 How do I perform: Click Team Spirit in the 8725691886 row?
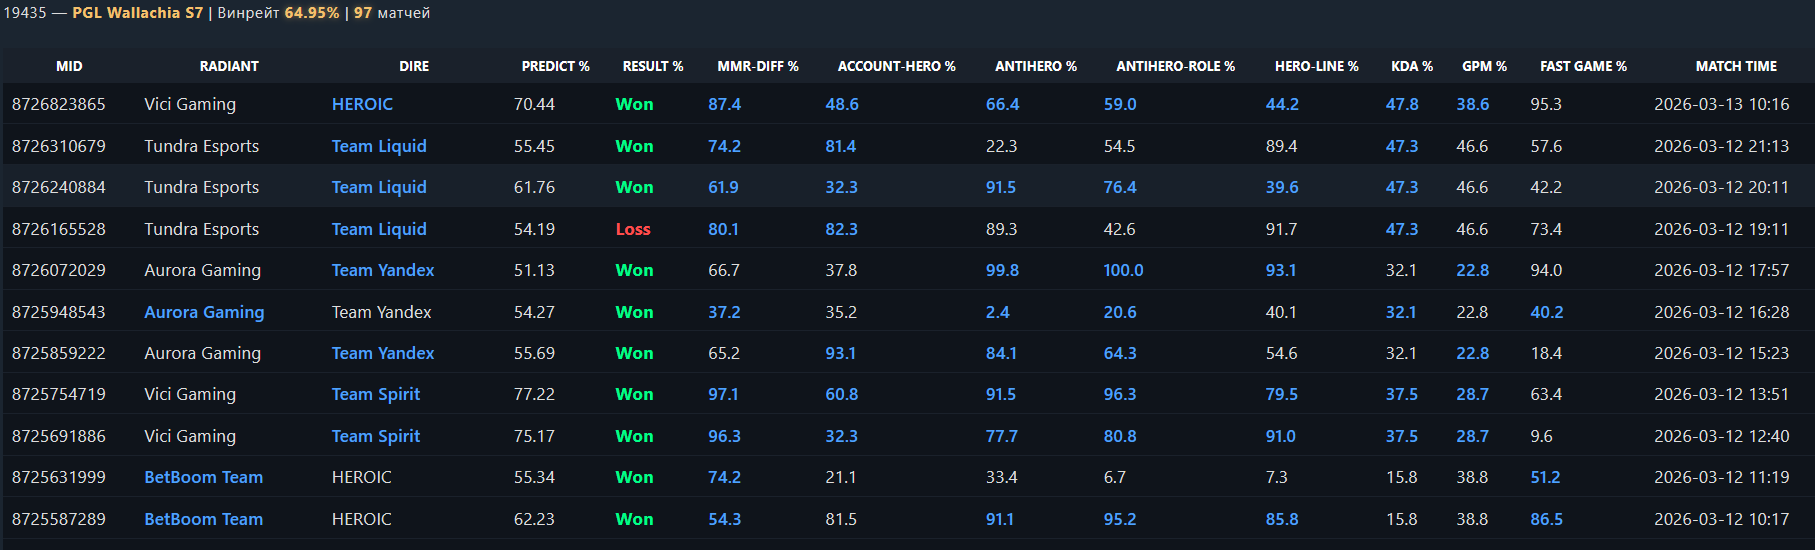(376, 436)
